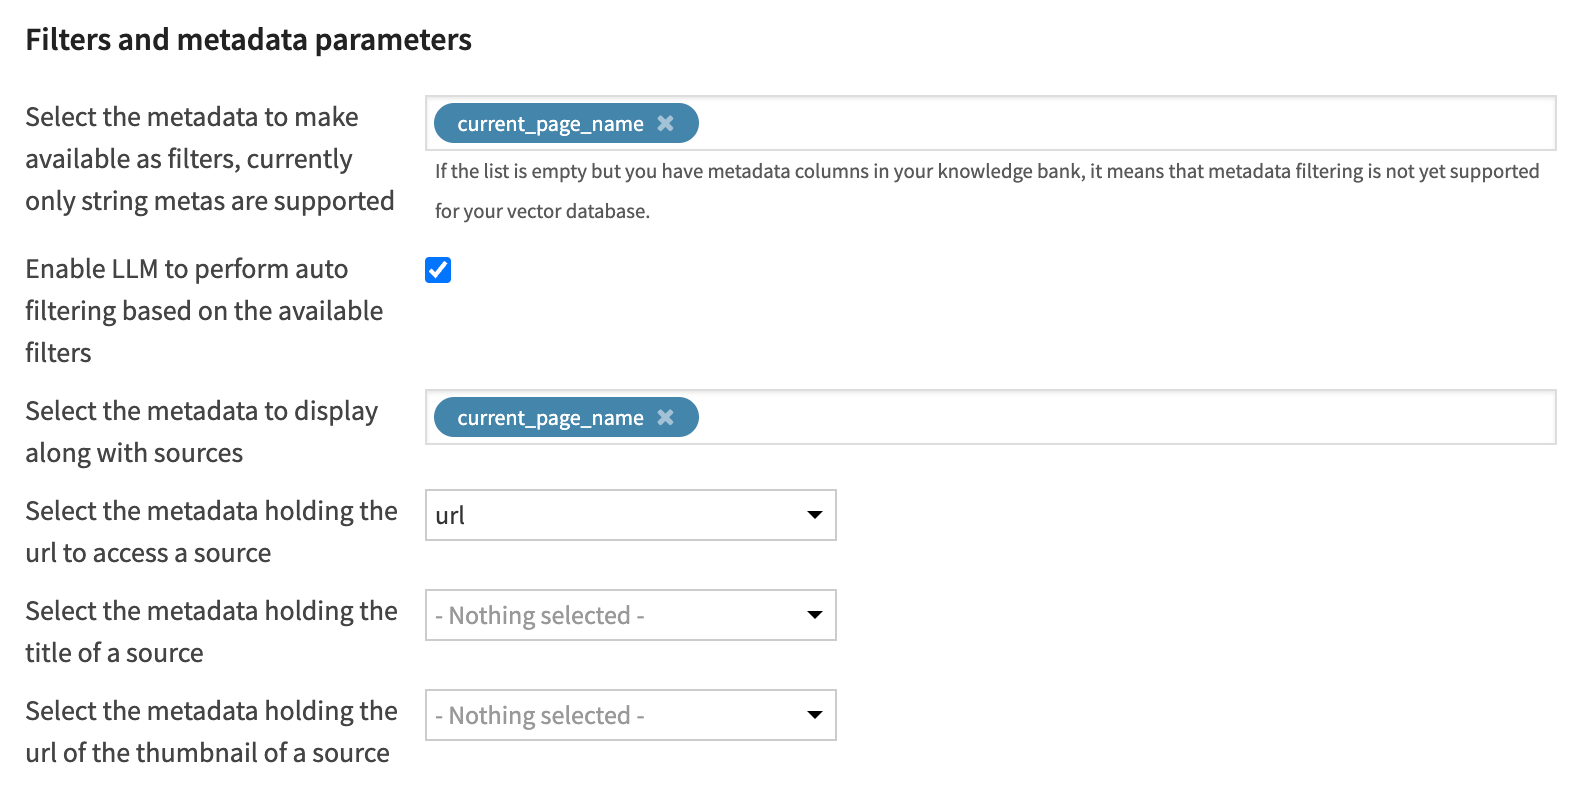Click caret arrow of the url dropdown
1578x812 pixels.
point(814,515)
